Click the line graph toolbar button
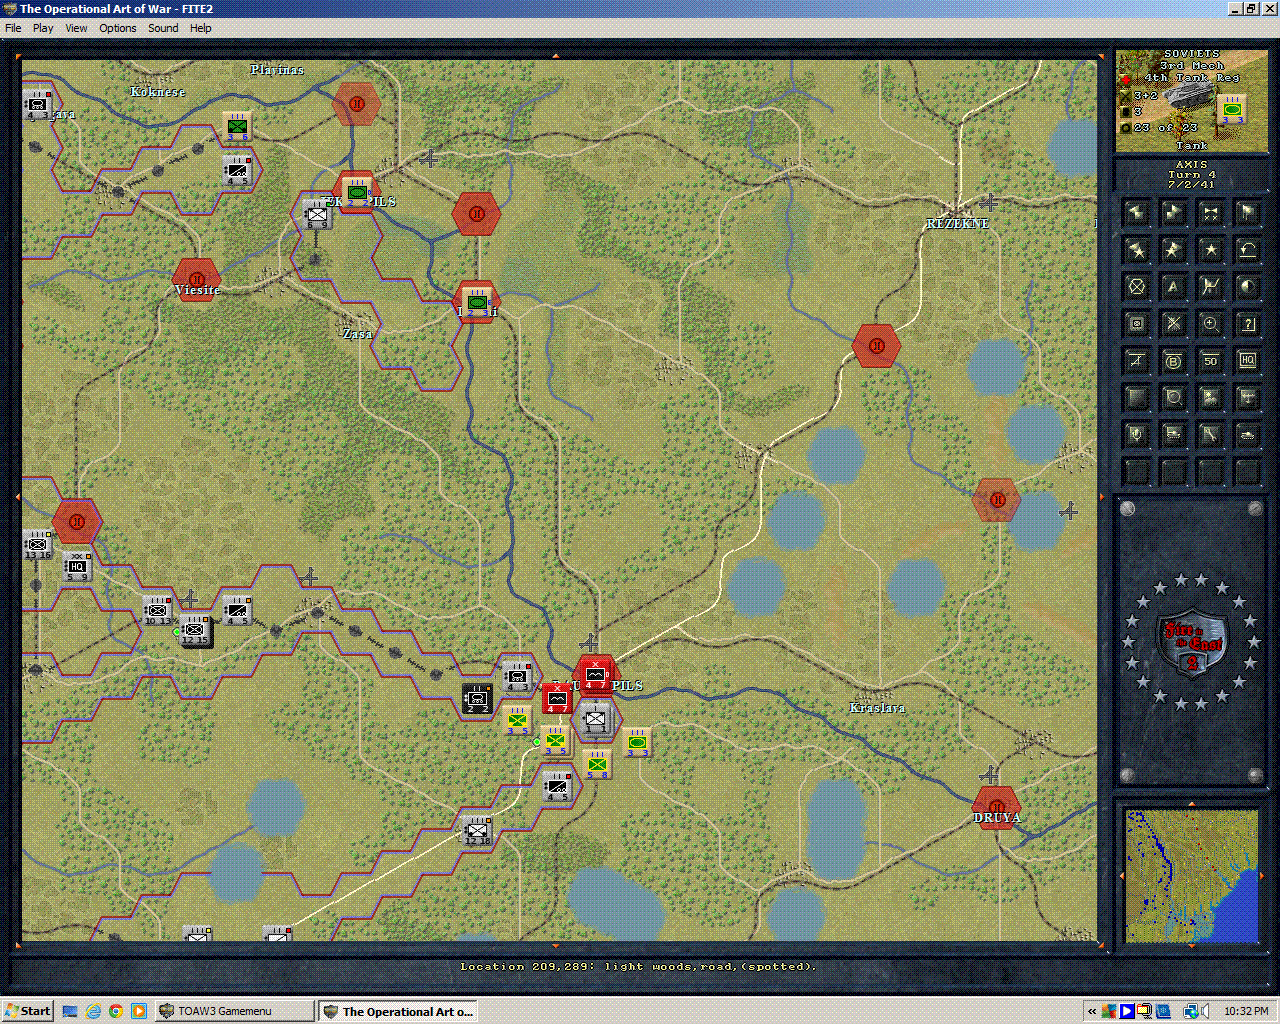The width and height of the screenshot is (1280, 1024). (1210, 287)
